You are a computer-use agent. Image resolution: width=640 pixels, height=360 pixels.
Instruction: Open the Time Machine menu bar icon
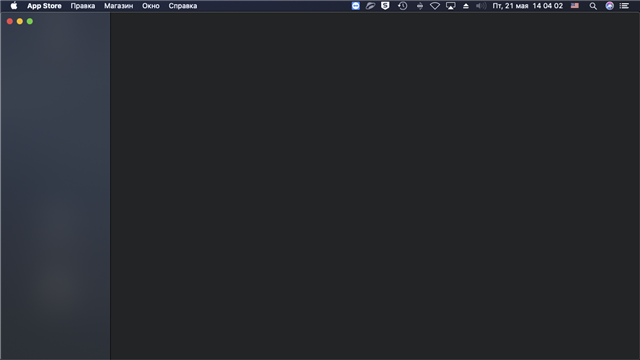pyautogui.click(x=402, y=6)
